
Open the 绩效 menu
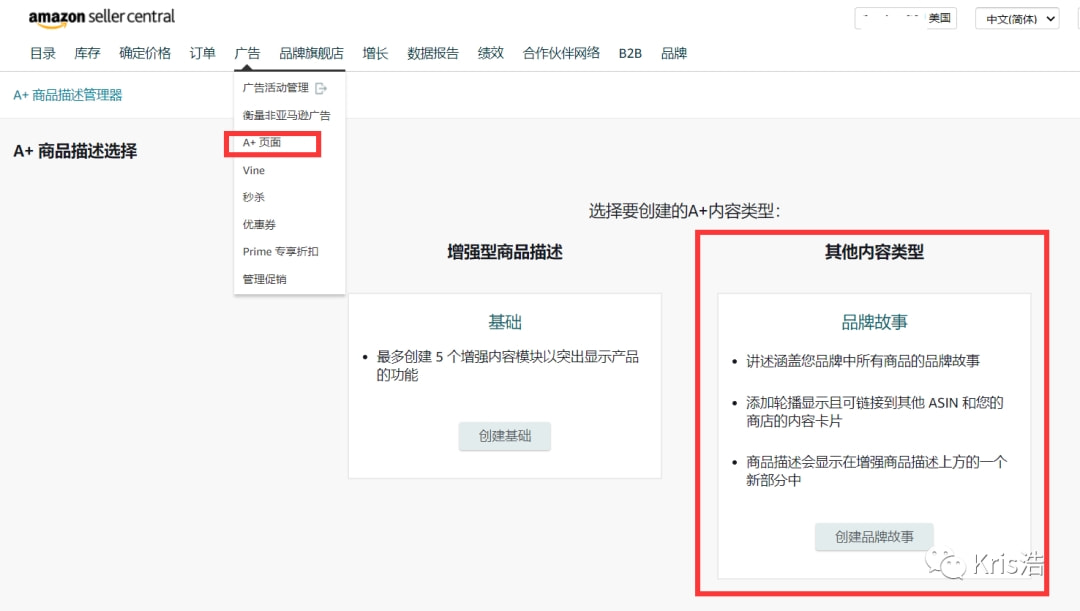490,53
